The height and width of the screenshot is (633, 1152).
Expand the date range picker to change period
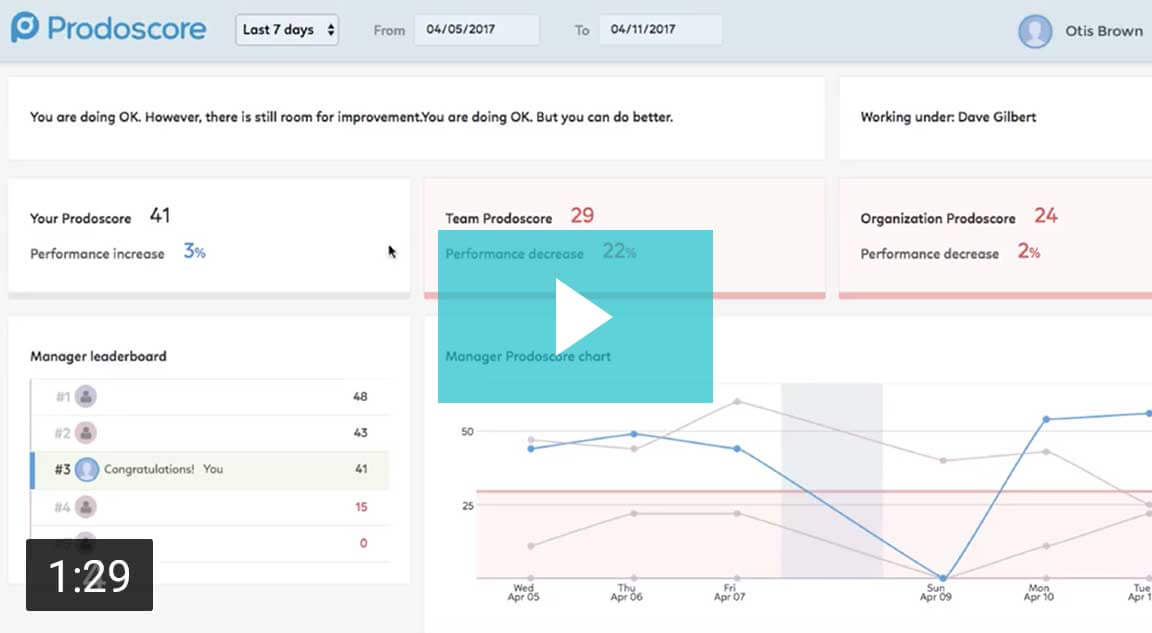(286, 29)
